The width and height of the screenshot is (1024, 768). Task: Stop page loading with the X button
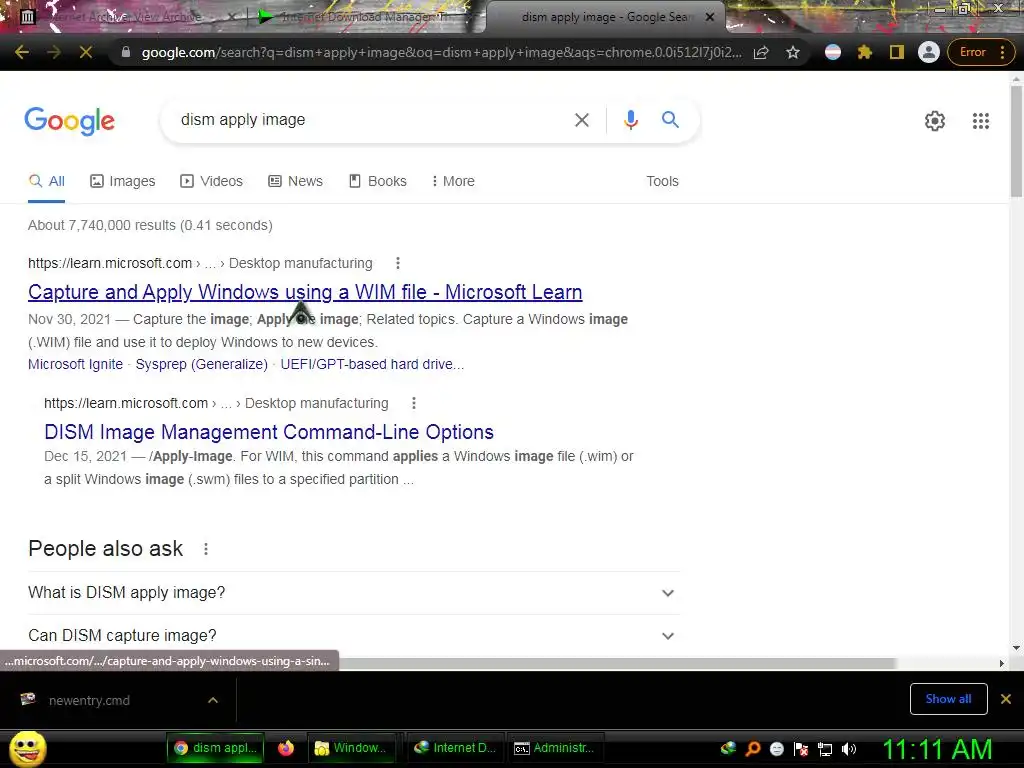[86, 52]
